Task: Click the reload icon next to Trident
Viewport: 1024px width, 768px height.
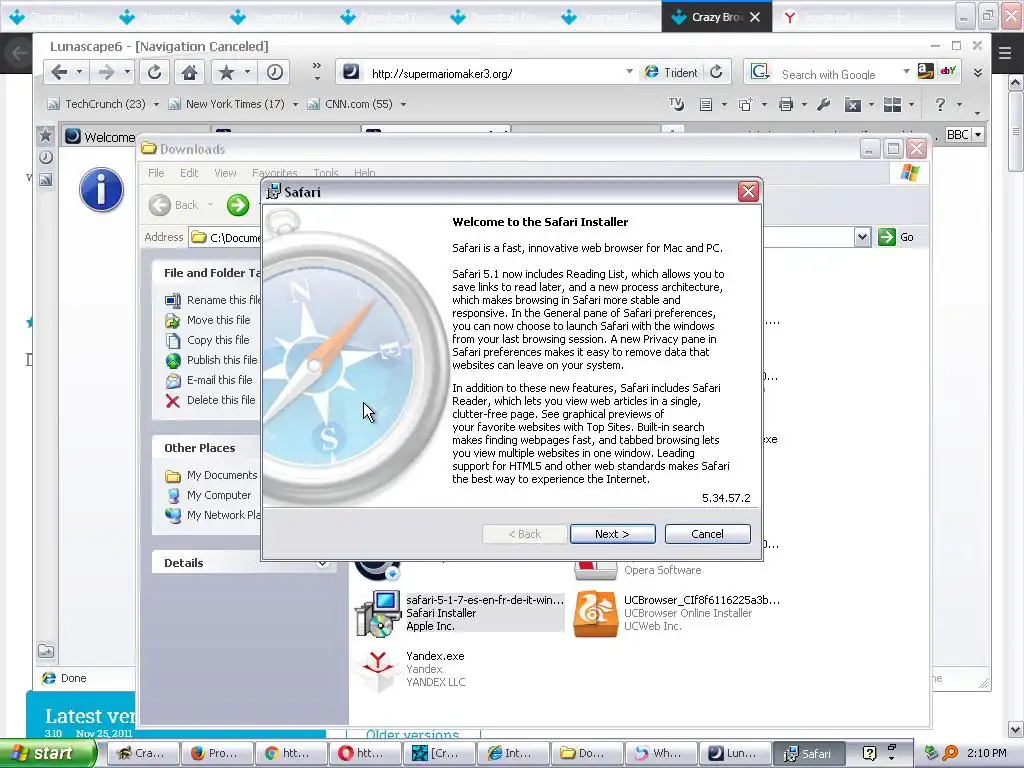Action: tap(716, 72)
